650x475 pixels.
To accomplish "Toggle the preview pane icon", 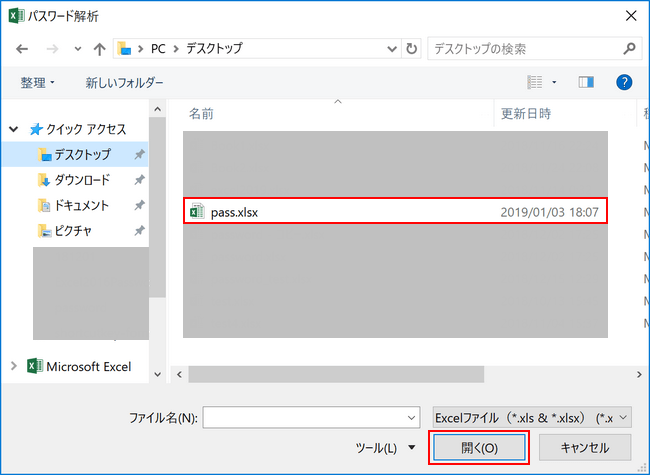I will 586,82.
